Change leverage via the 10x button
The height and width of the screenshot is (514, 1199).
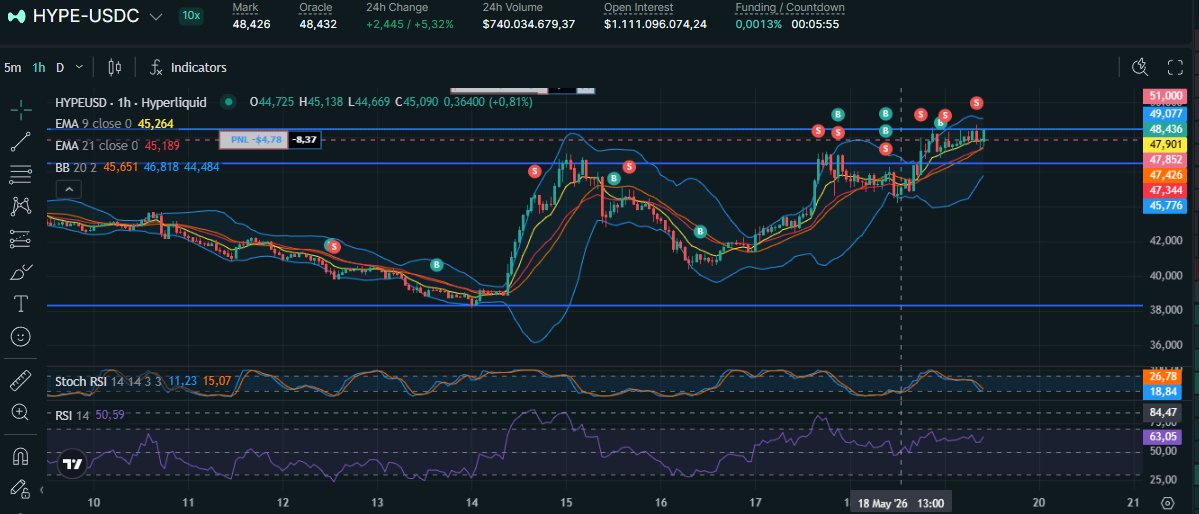[x=190, y=16]
